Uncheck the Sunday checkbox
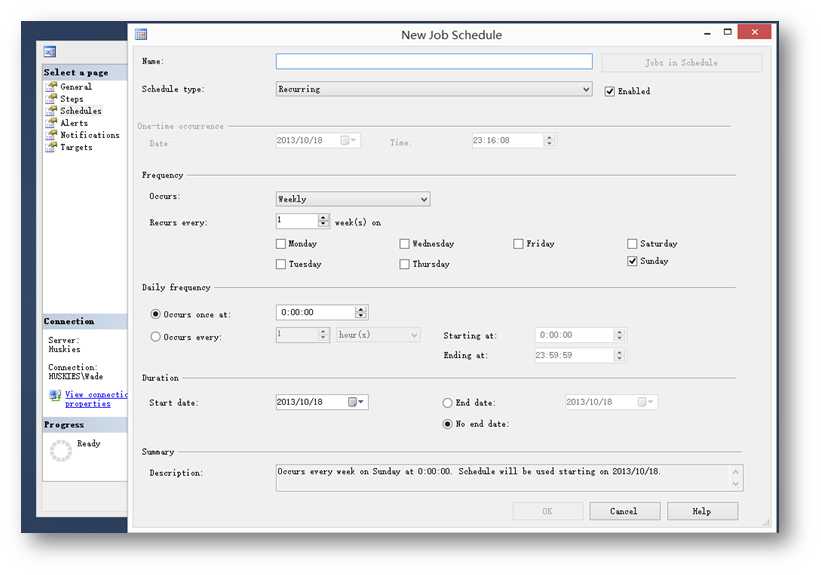This screenshot has width=821, height=575. (632, 261)
